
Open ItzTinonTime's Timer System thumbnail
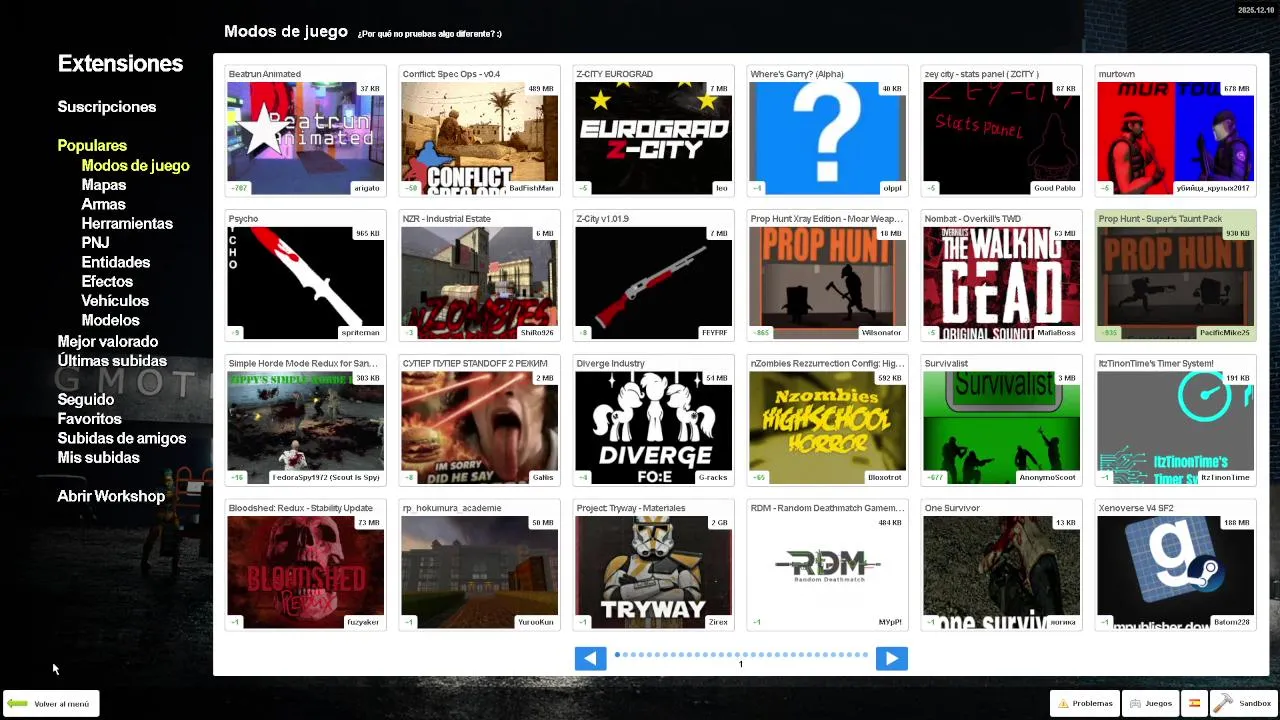pos(1175,428)
